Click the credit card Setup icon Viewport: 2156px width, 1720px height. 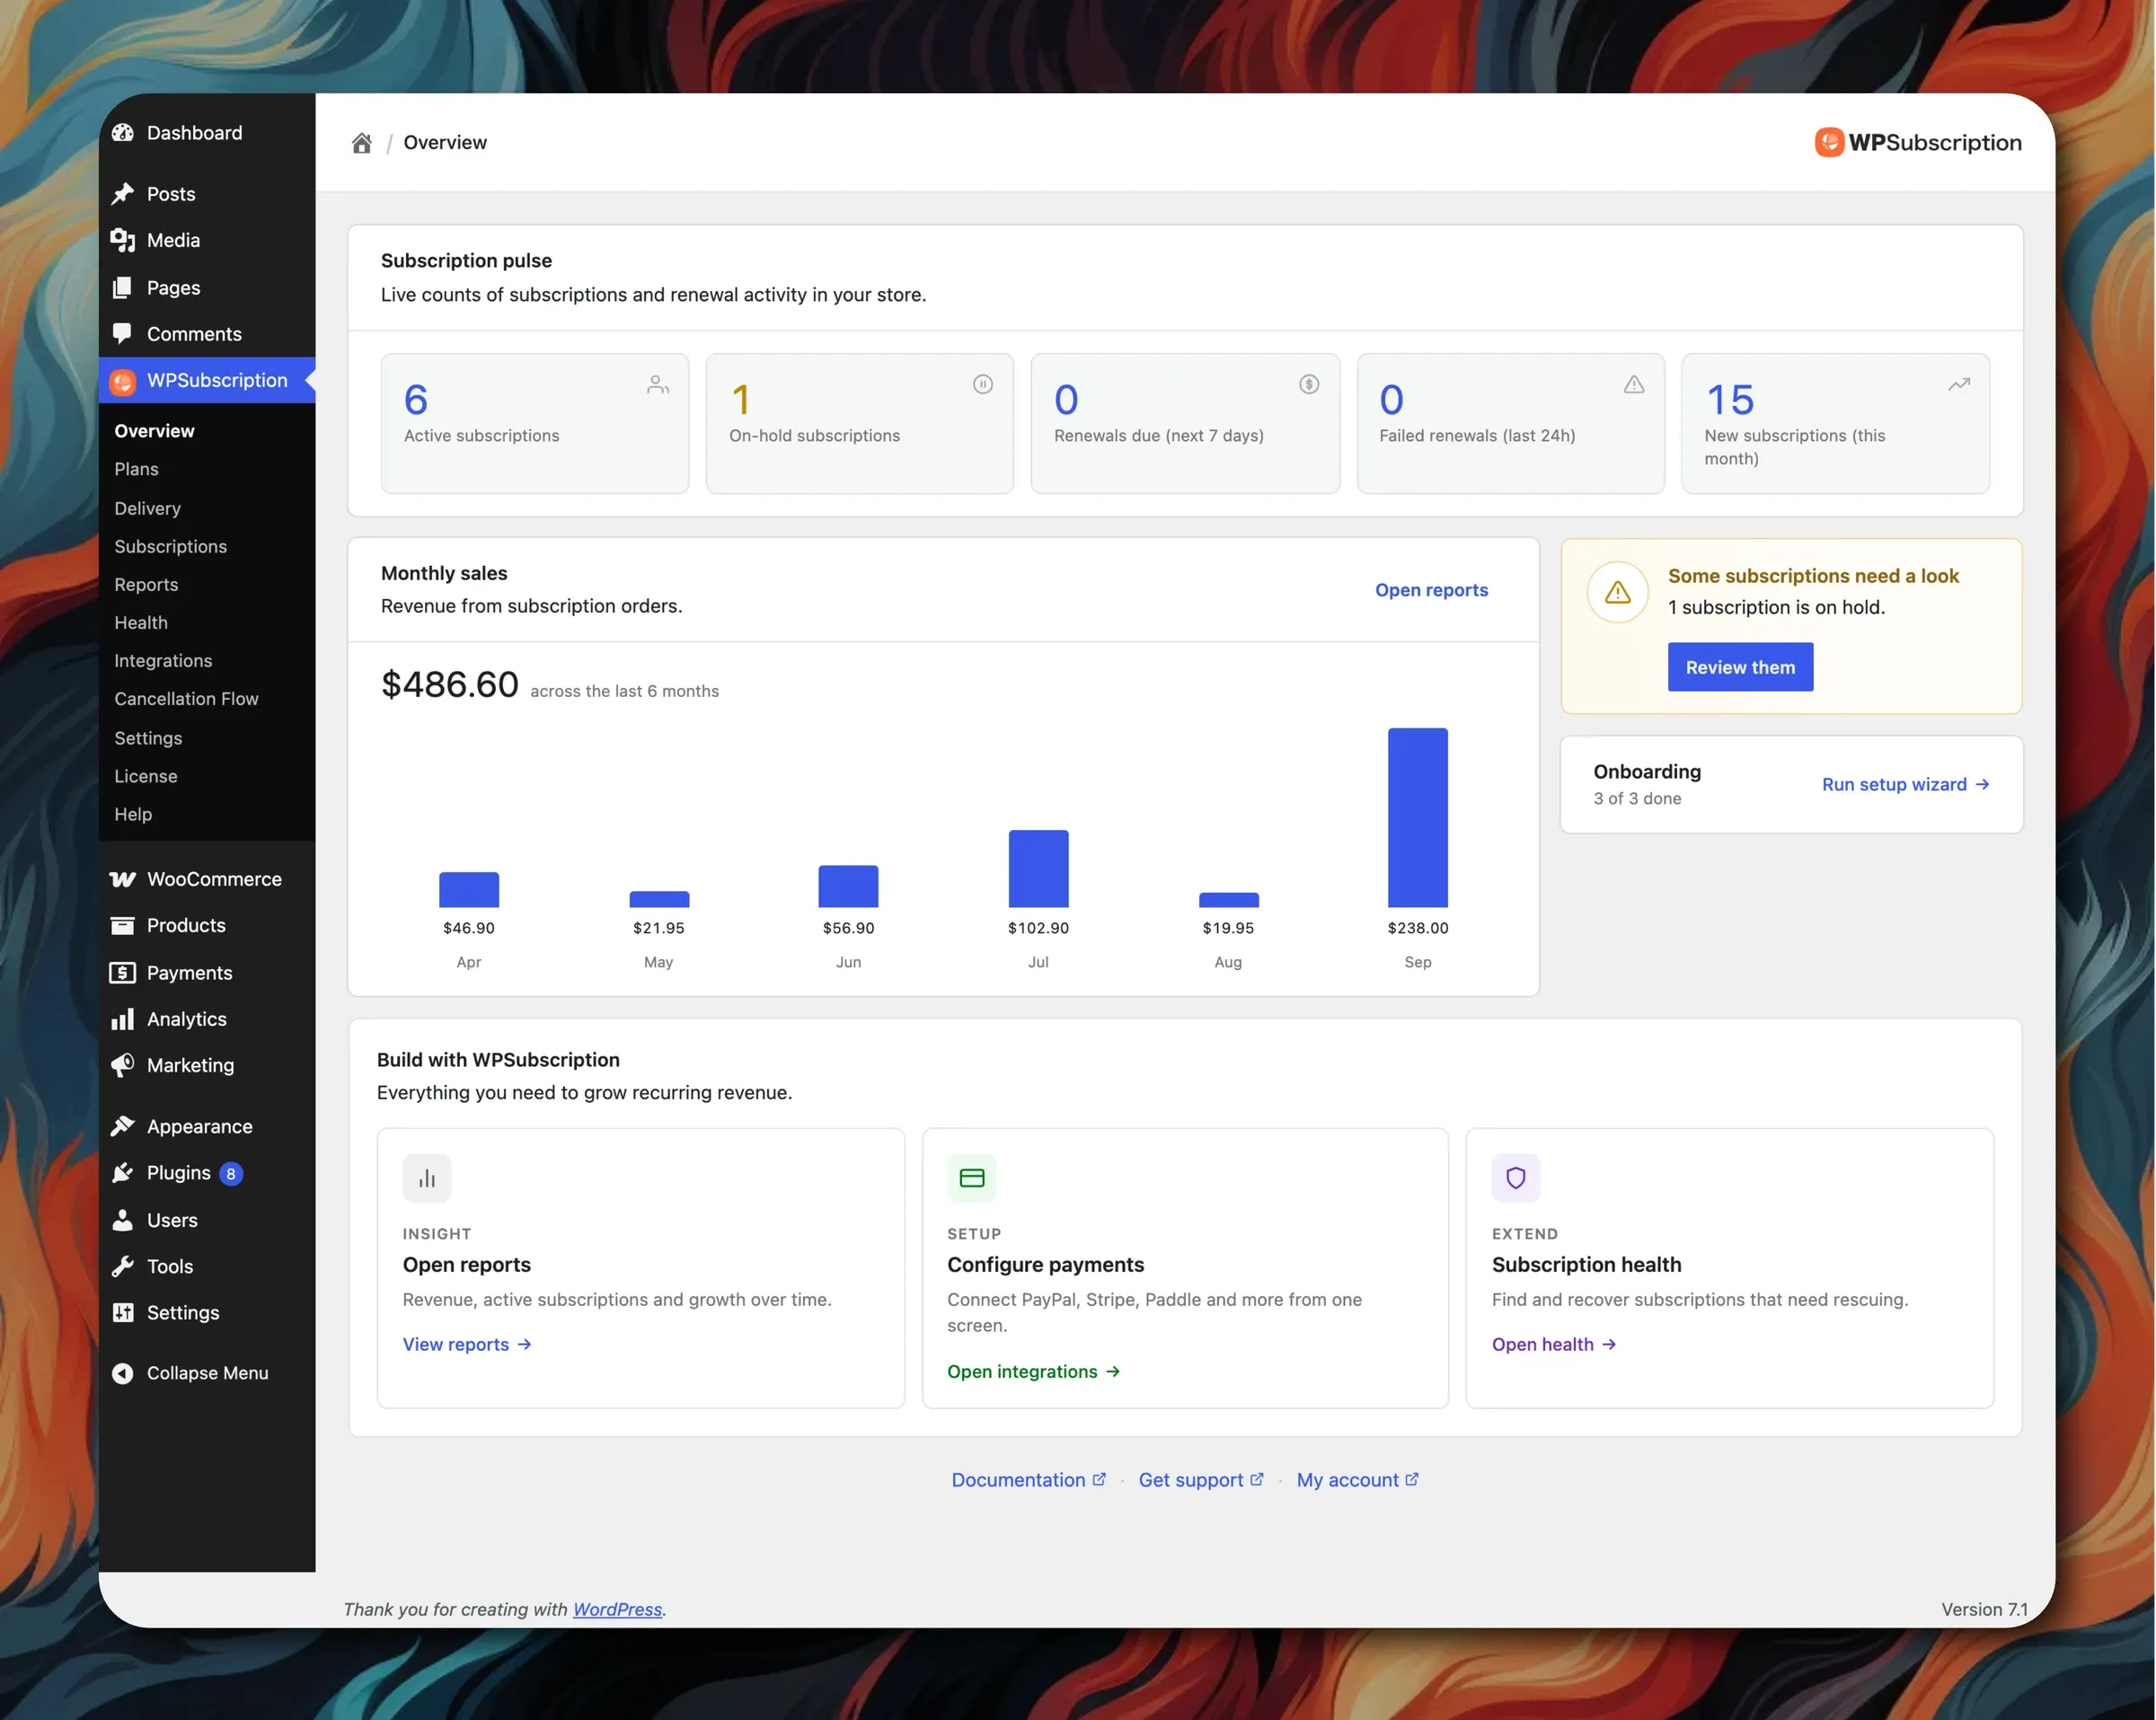[x=972, y=1178]
